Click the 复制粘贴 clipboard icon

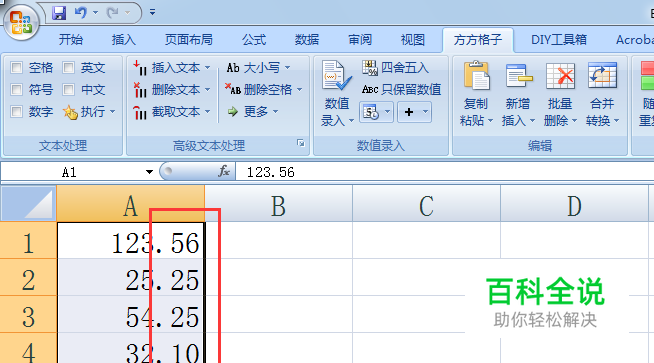(476, 75)
